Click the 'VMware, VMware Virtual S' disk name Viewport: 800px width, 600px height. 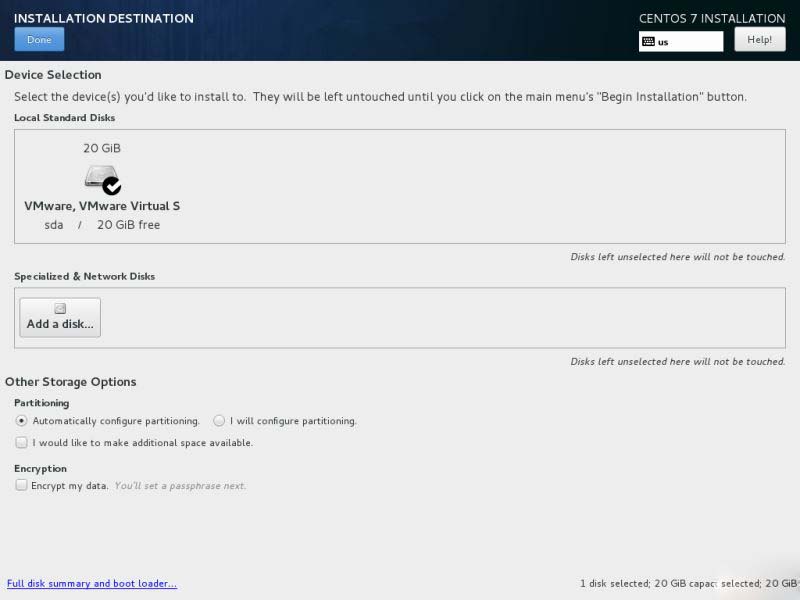coord(102,206)
